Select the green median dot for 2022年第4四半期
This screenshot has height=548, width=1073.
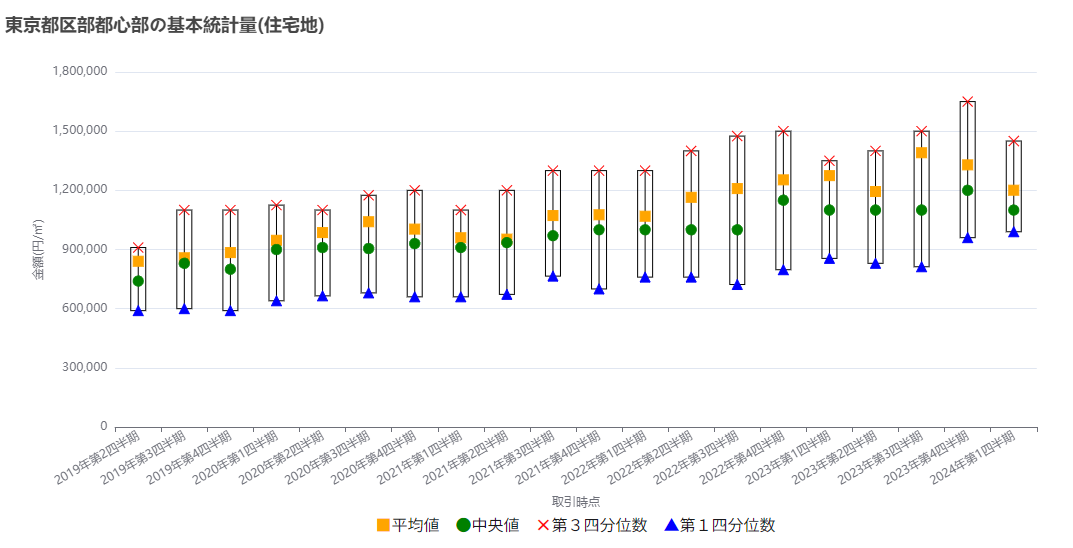point(783,200)
